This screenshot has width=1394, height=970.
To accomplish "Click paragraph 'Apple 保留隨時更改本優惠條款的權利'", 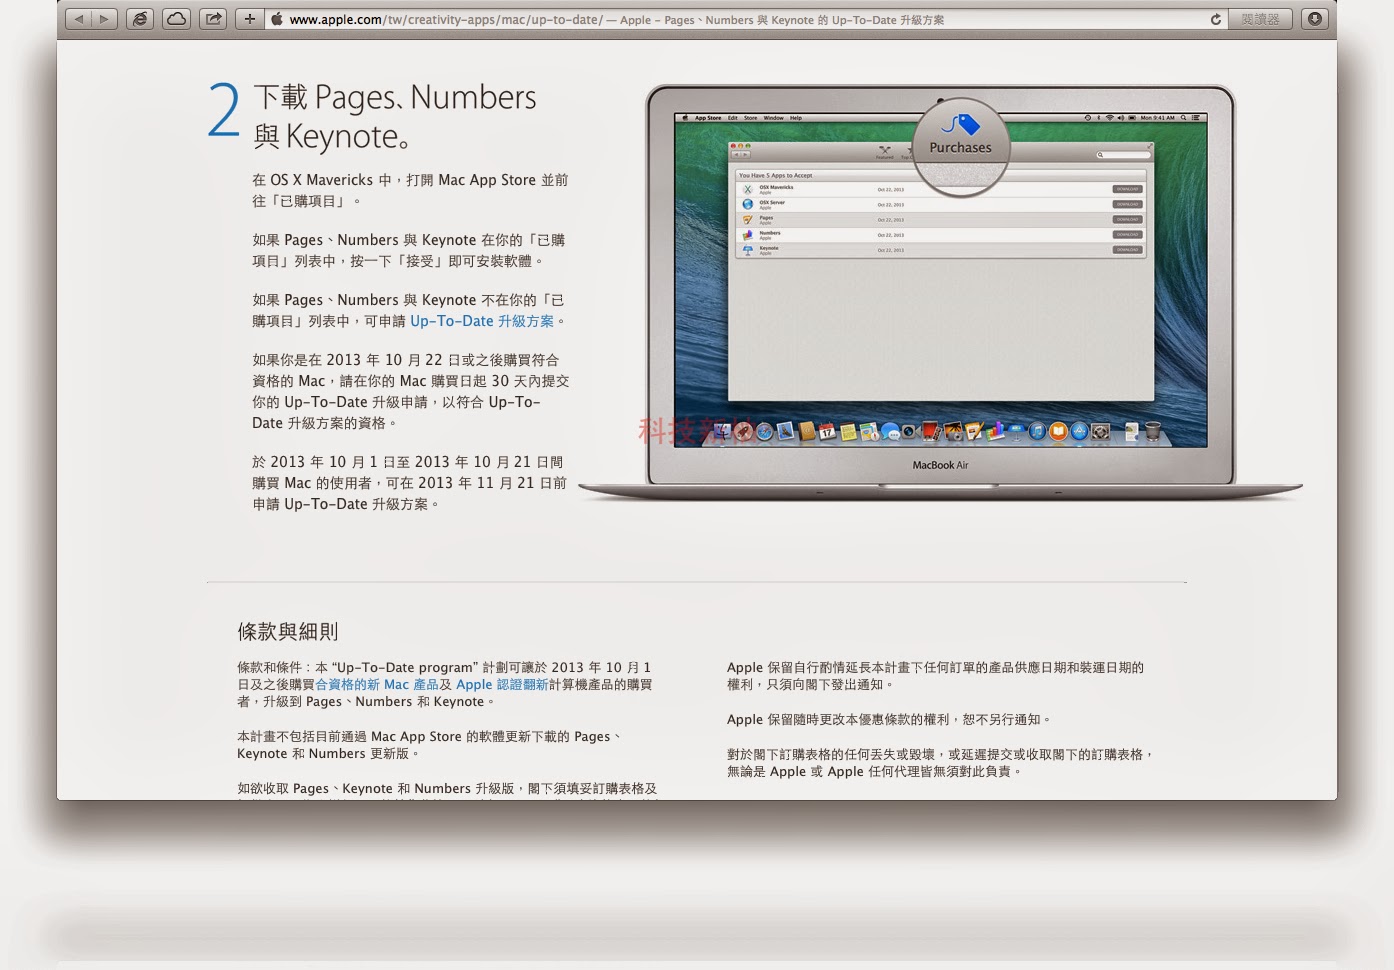I will (889, 719).
